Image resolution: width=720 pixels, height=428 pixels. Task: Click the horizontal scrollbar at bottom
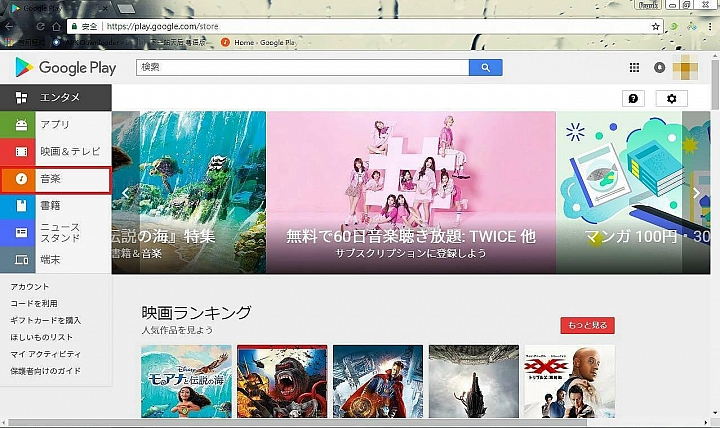click(x=298, y=422)
